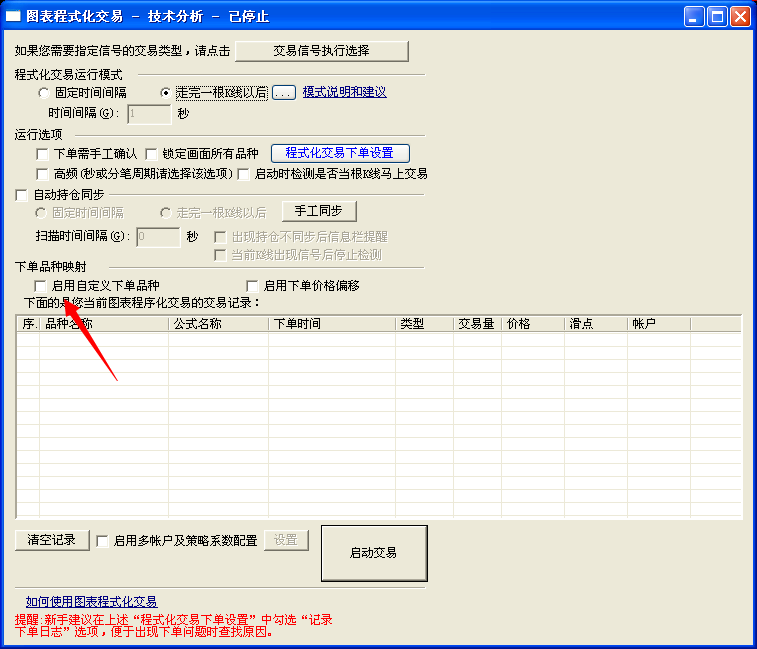Click the 启动交易 button
Screen dimensions: 757x649
click(374, 553)
